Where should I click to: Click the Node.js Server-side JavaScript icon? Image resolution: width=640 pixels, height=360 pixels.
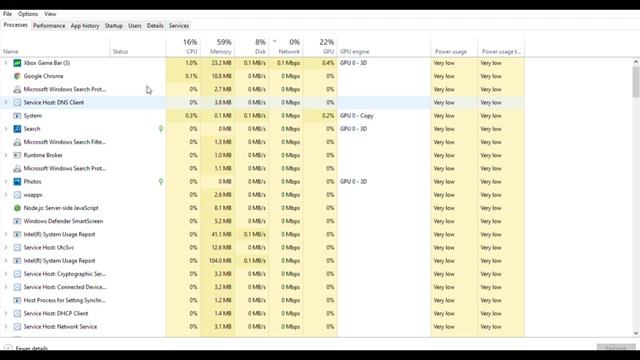[17, 208]
